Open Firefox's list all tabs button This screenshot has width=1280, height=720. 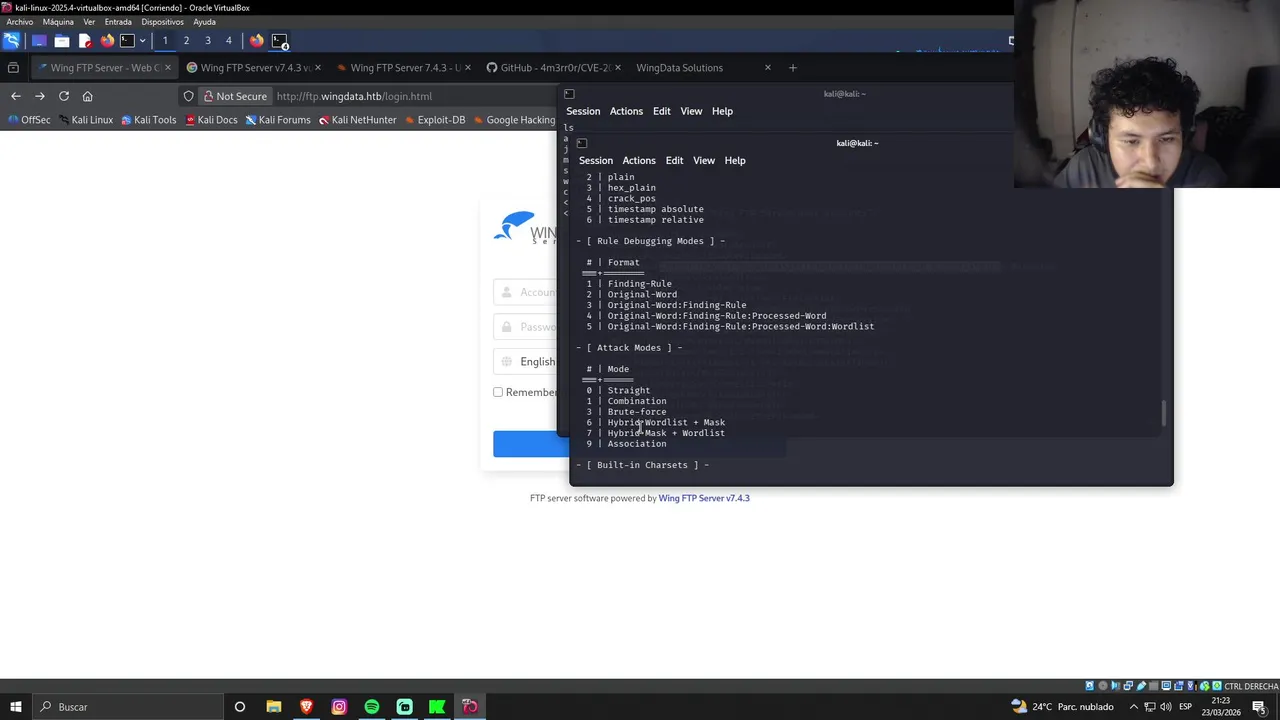pyautogui.click(x=13, y=68)
